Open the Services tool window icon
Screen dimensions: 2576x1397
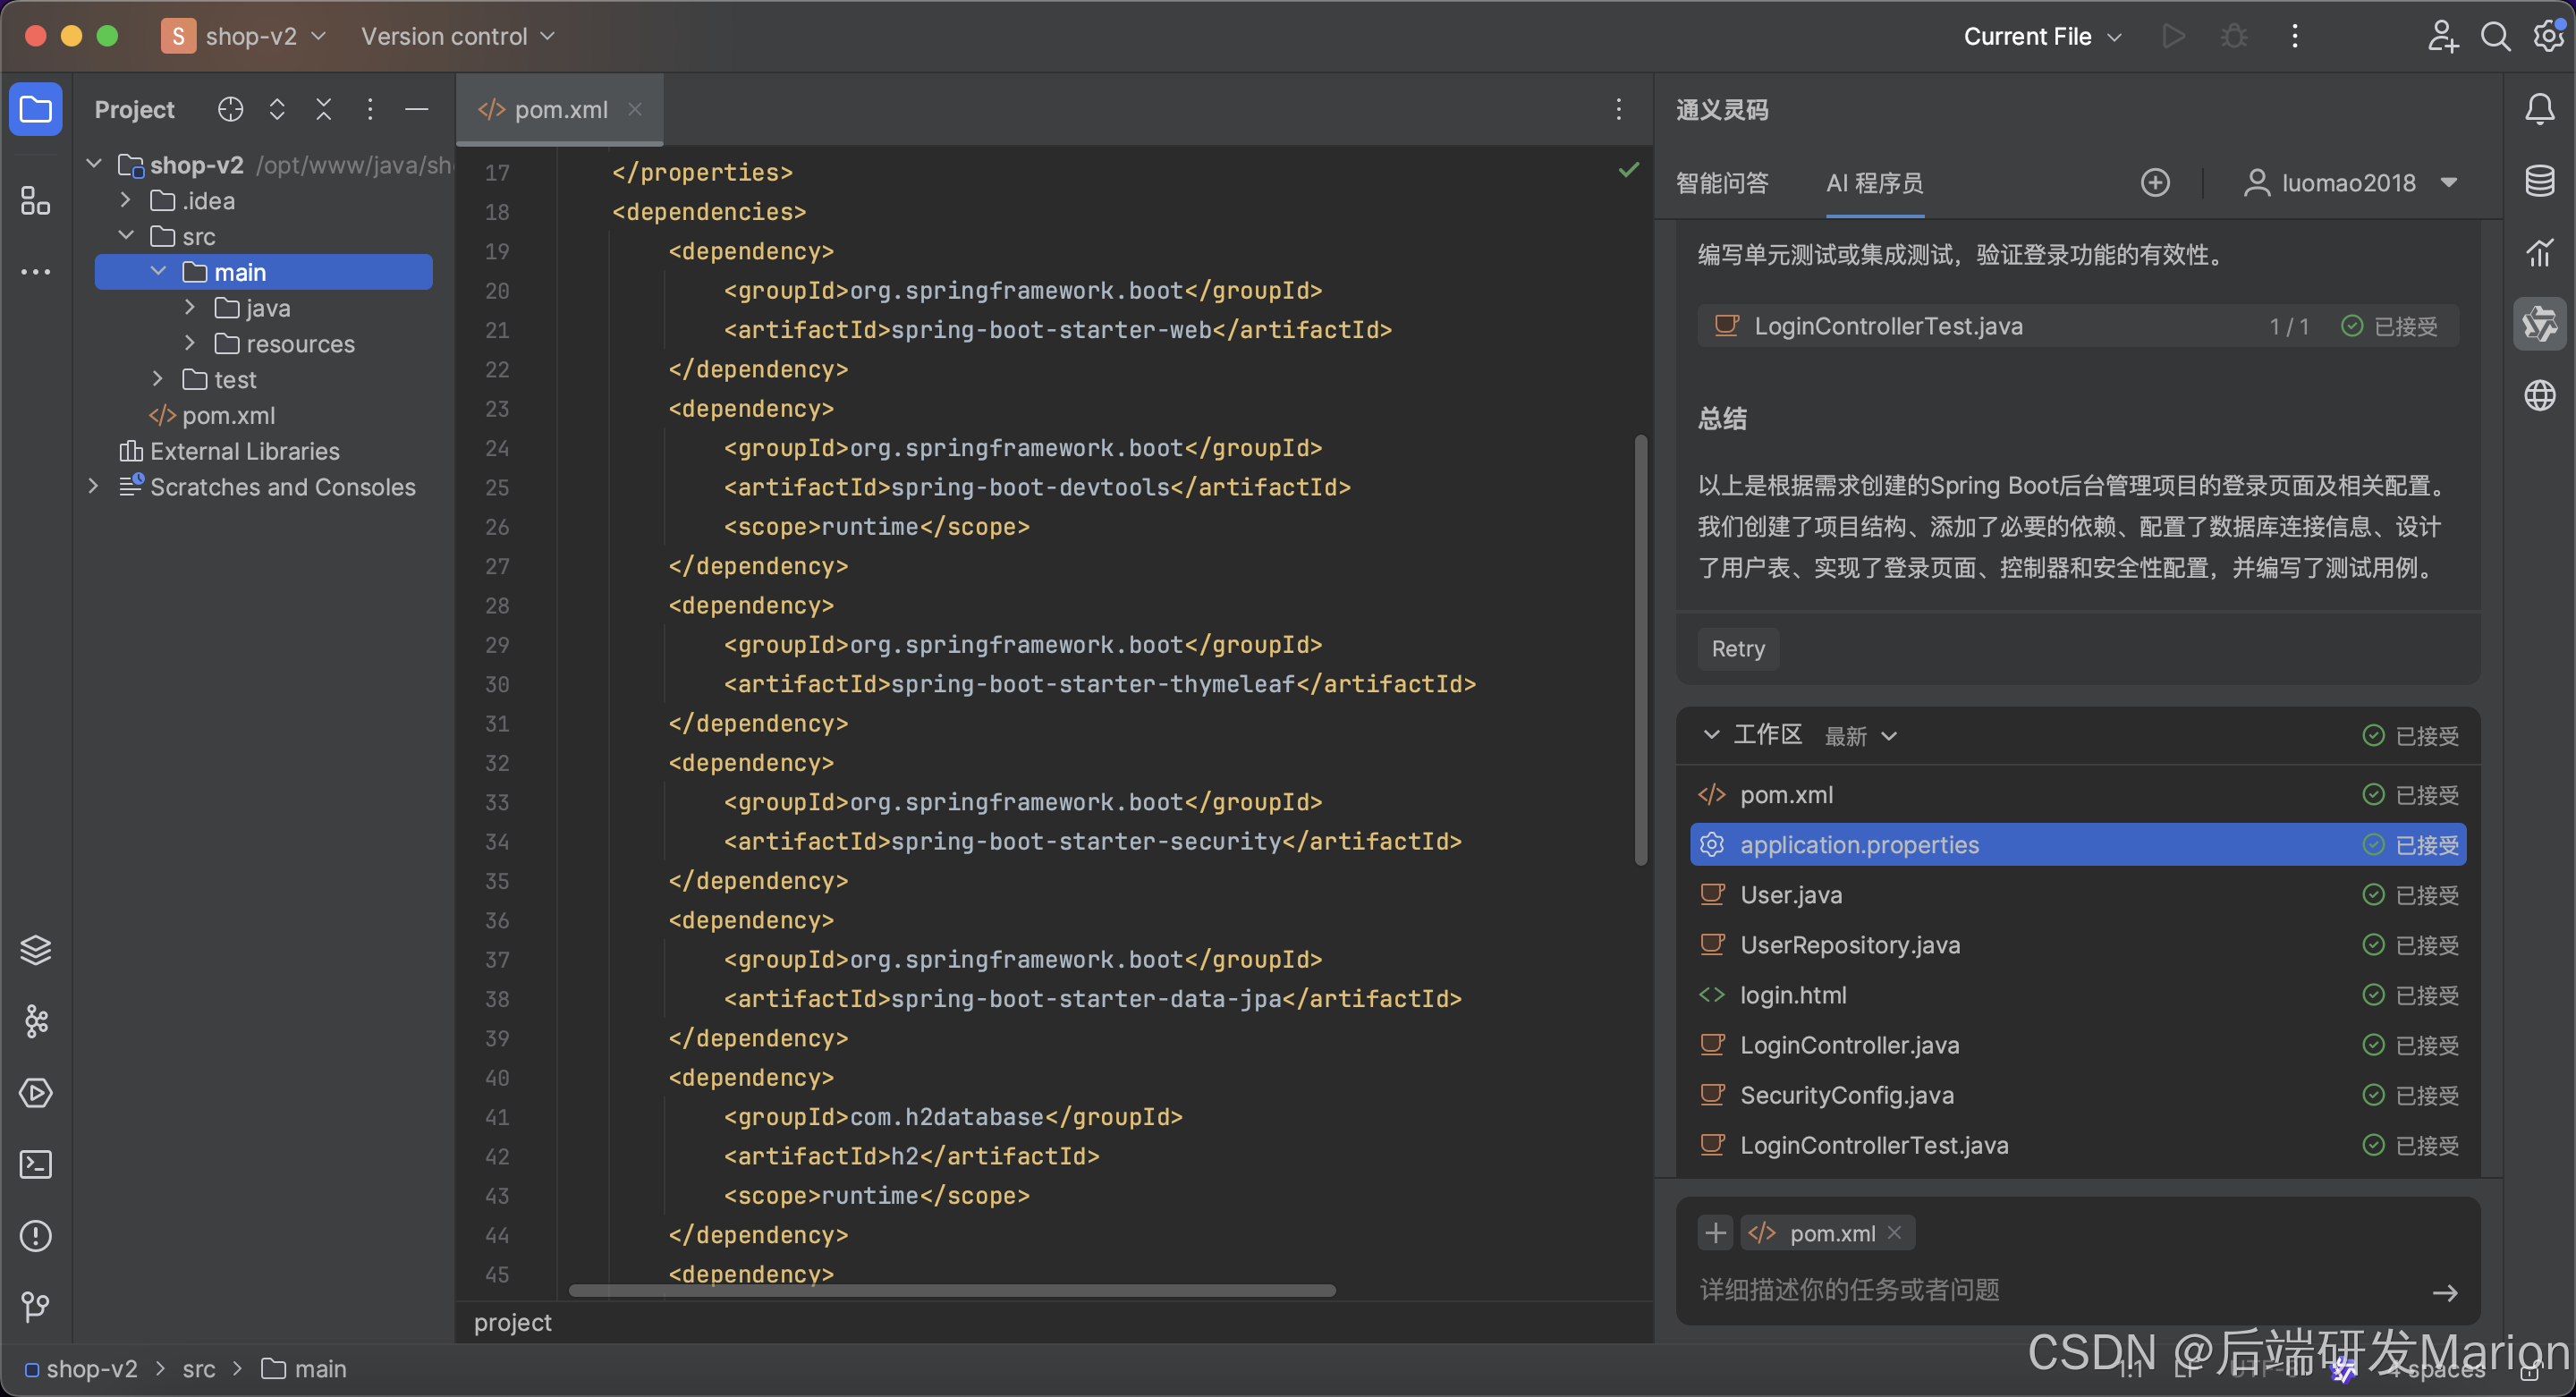(x=36, y=1093)
